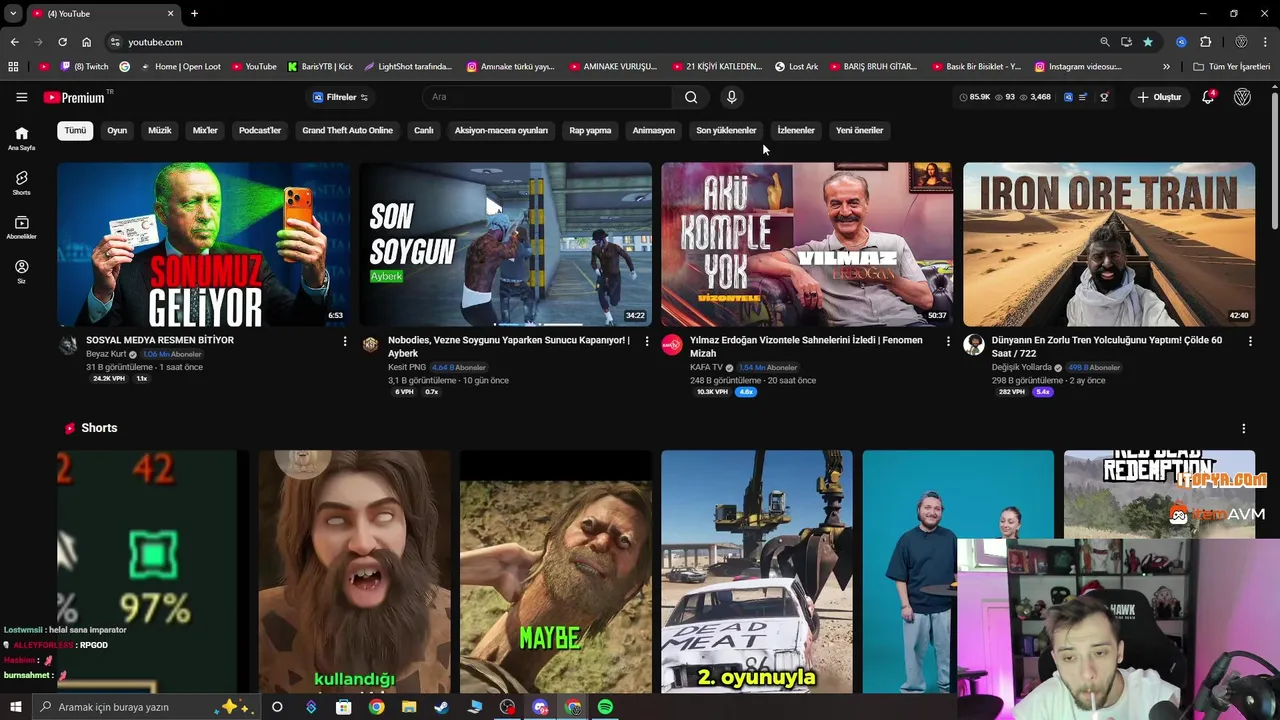Open a new browser tab
The image size is (1280, 720).
(x=194, y=13)
